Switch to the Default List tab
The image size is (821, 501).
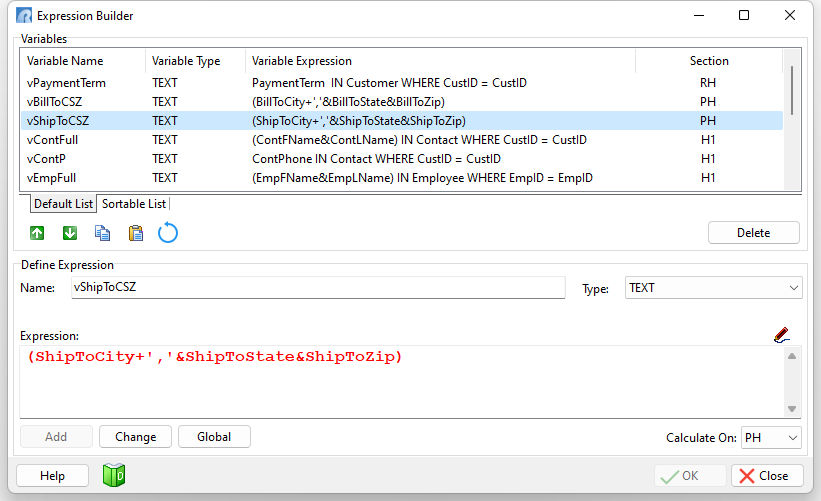(x=63, y=204)
